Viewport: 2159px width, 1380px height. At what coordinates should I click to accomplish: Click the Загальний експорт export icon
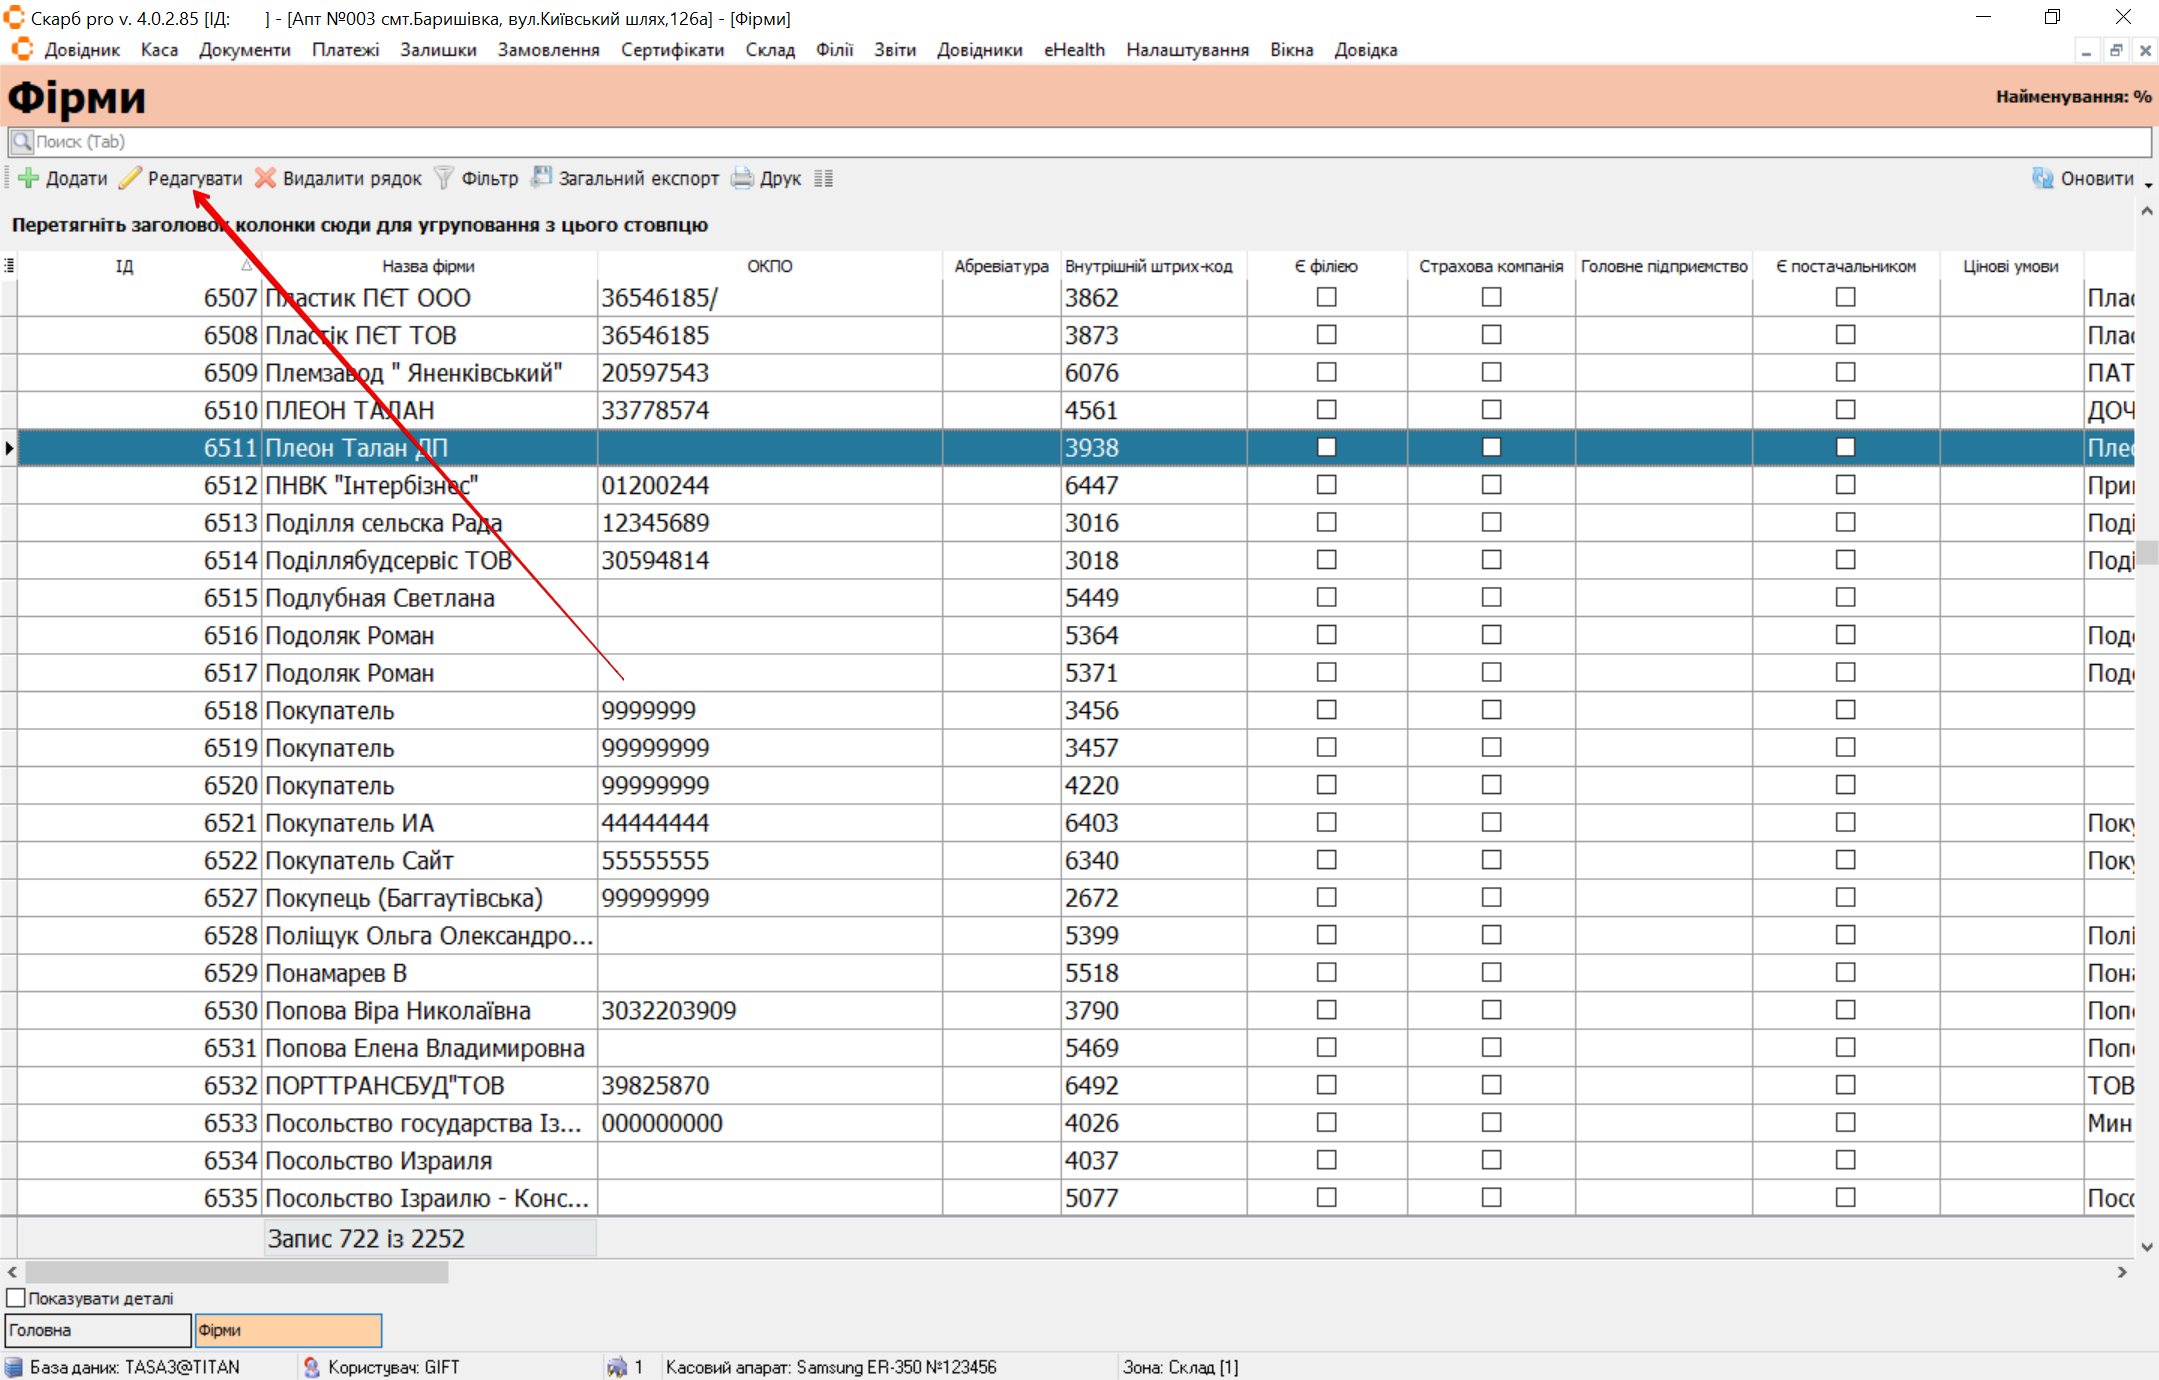point(542,178)
